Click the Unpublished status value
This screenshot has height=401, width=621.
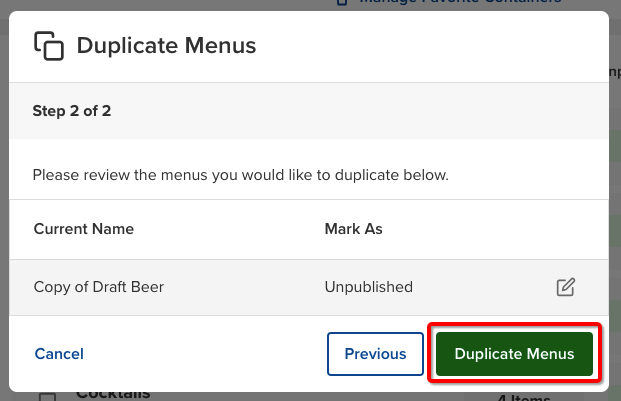(368, 287)
